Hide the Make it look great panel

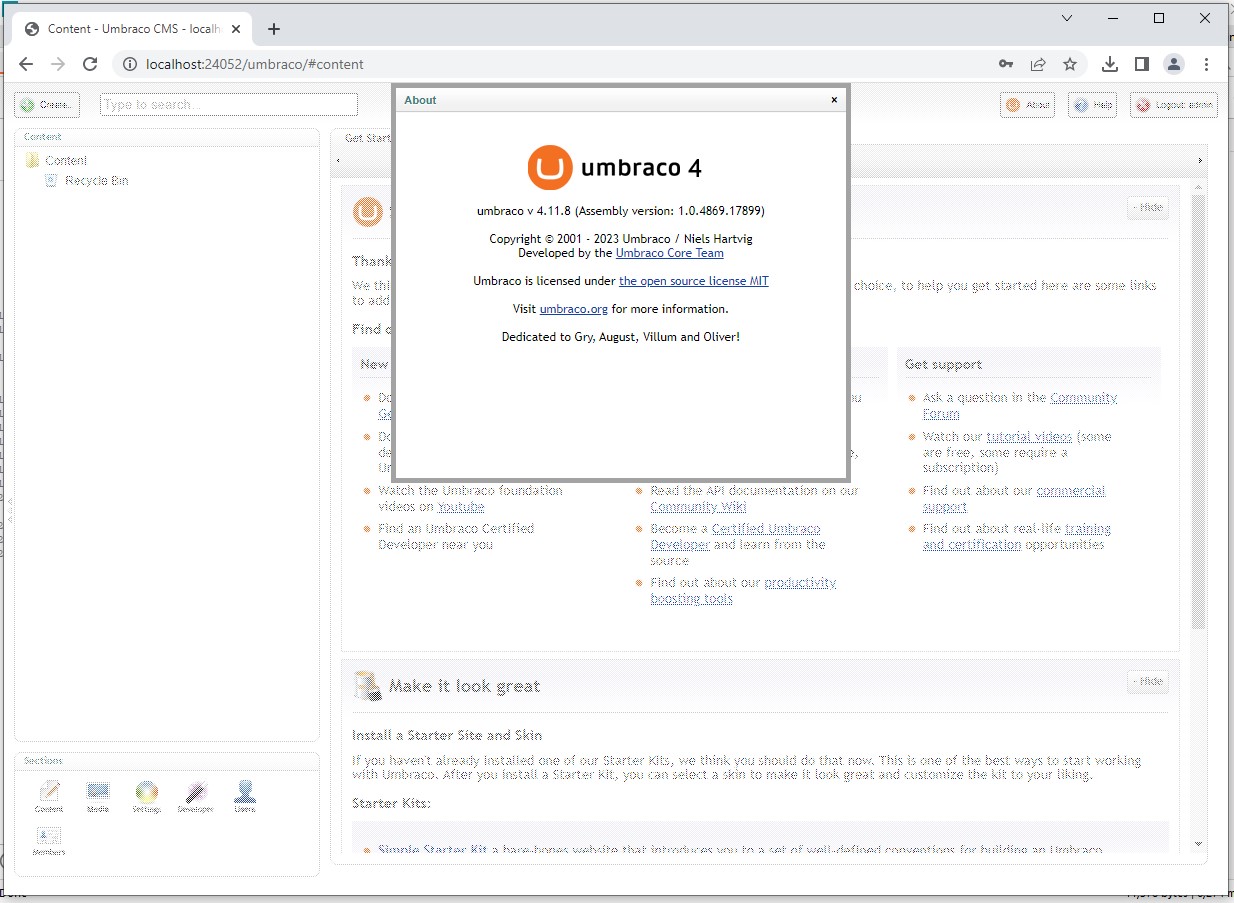(x=1148, y=682)
